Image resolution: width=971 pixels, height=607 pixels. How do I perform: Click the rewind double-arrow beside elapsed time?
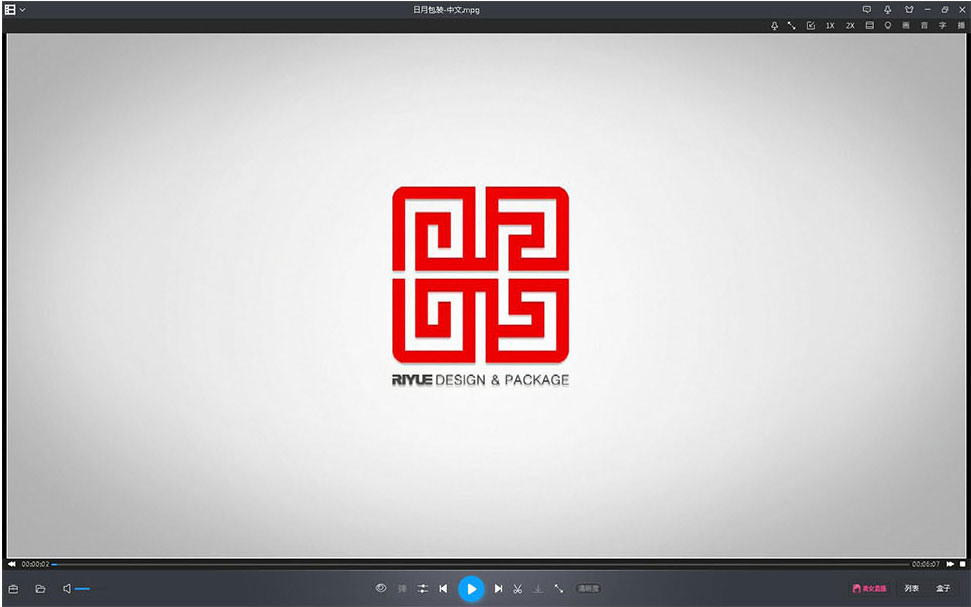click(11, 564)
